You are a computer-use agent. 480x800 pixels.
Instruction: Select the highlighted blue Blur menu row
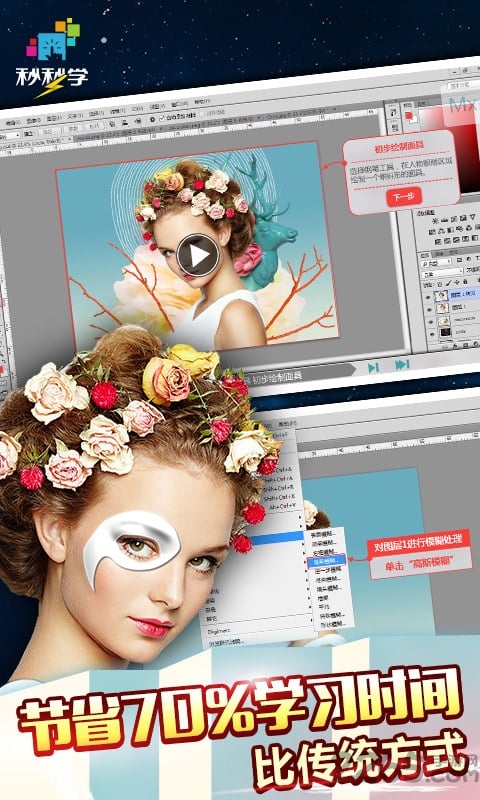click(277, 538)
